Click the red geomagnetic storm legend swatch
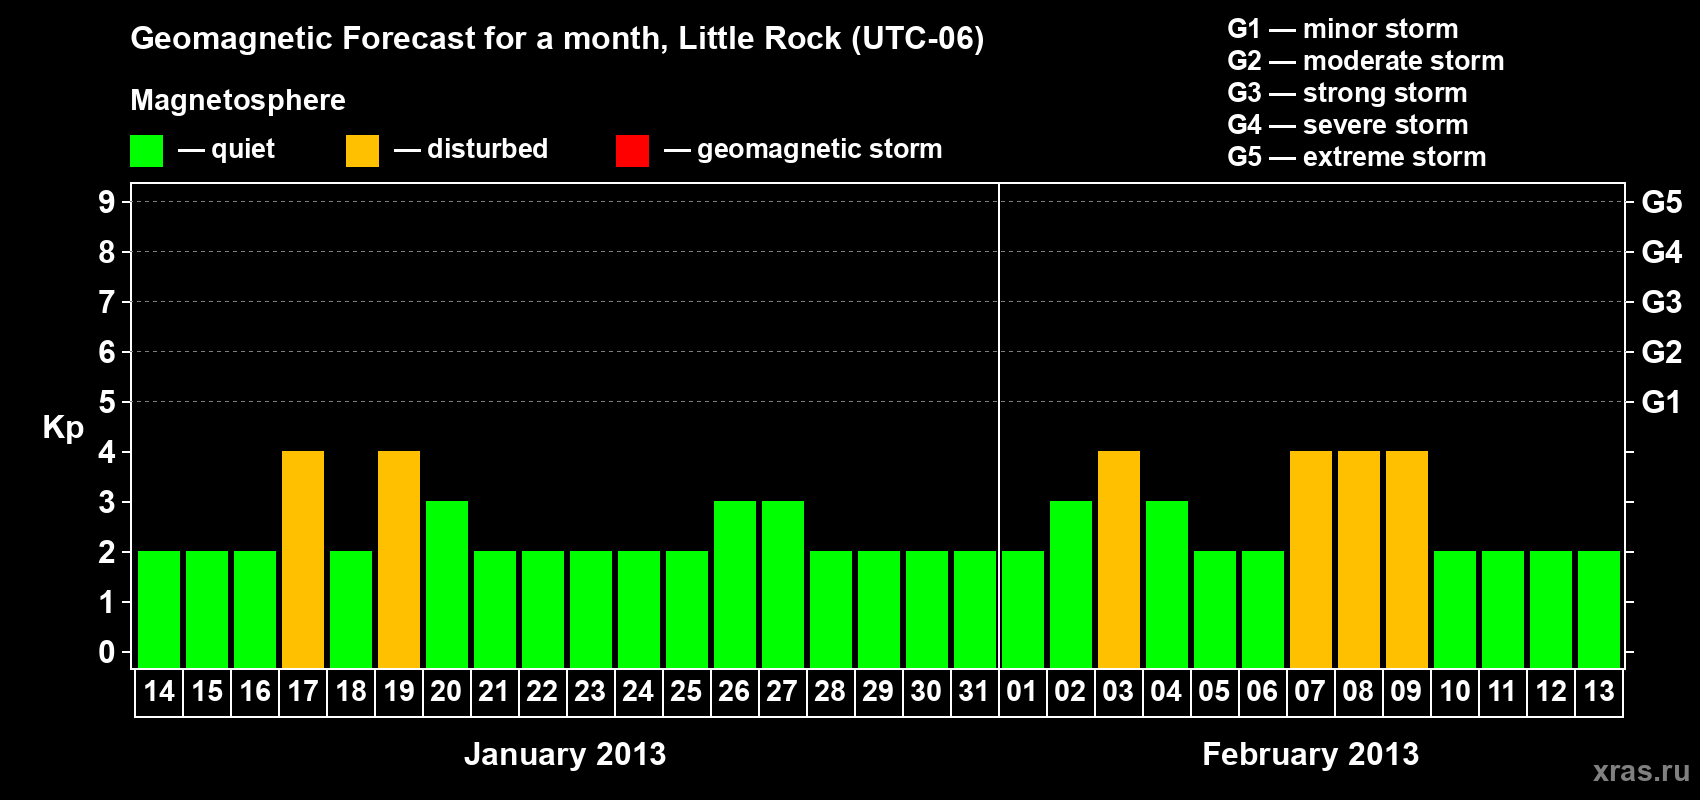The width and height of the screenshot is (1700, 800). coord(632,151)
